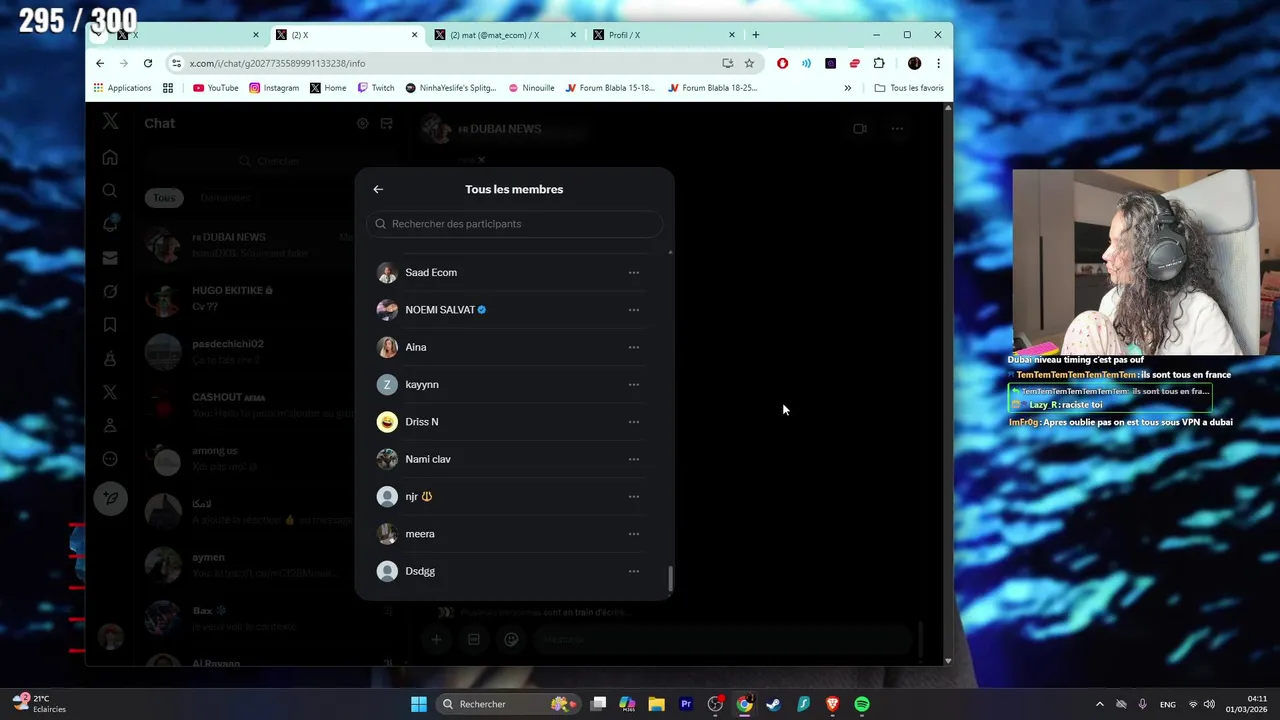
Task: Click Rechercher des participants search field
Action: [x=514, y=224]
